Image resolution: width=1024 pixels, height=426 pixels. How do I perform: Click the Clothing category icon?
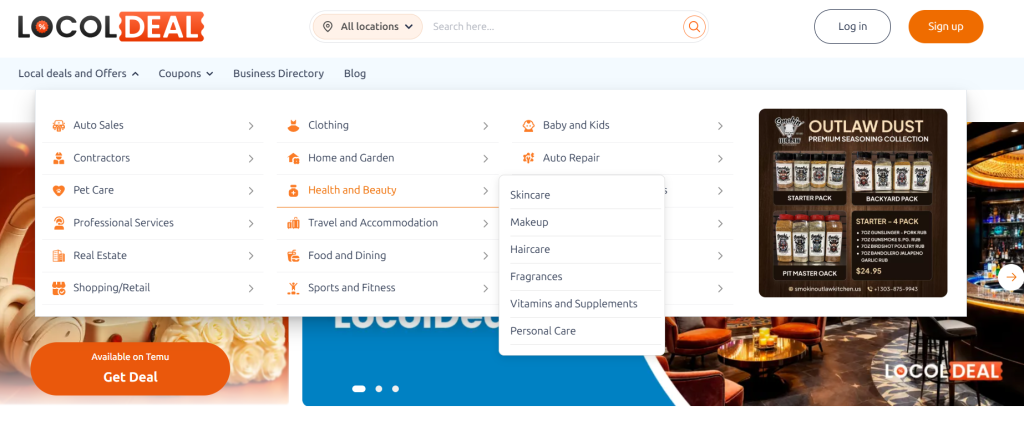click(293, 126)
